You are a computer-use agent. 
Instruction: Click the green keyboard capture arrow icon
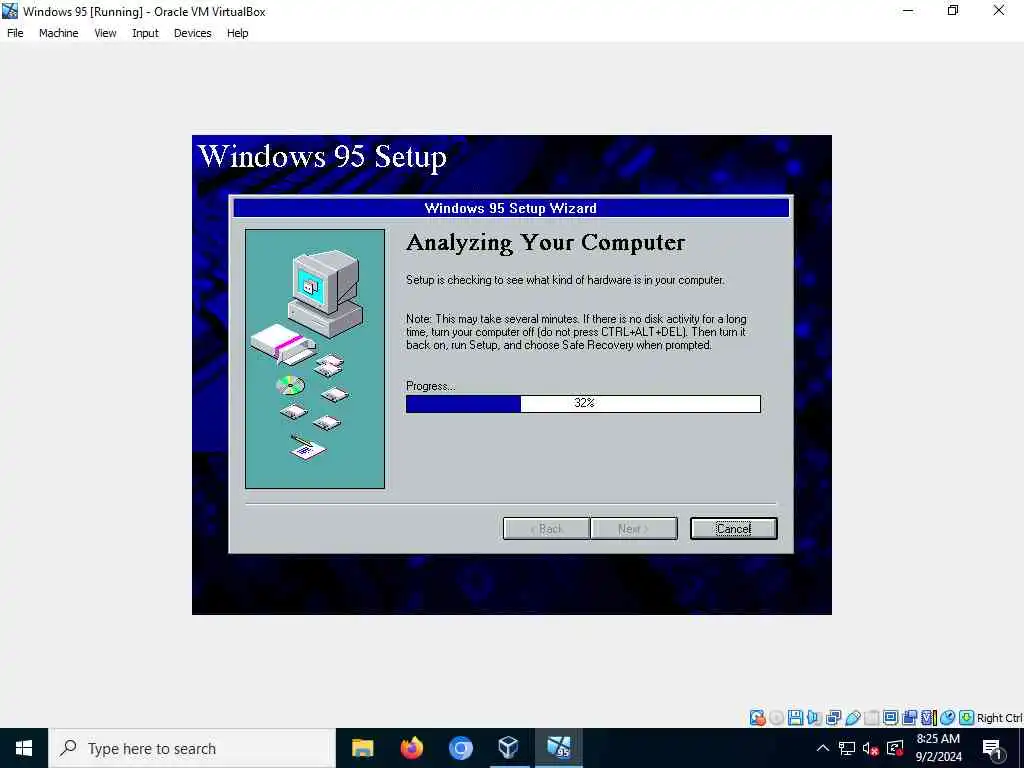click(x=967, y=718)
